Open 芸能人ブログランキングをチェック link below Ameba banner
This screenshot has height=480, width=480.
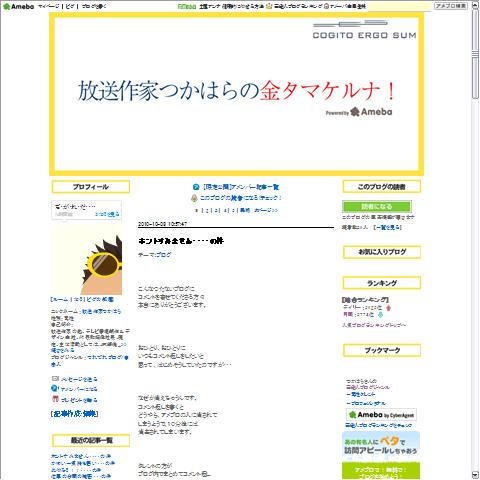378,426
